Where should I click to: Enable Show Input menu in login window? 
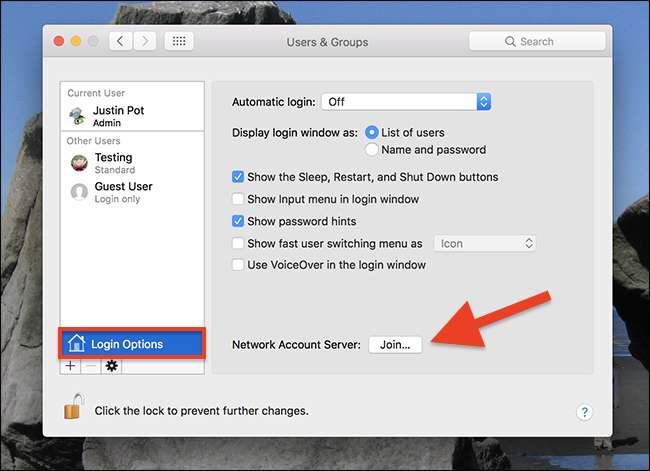coord(238,199)
